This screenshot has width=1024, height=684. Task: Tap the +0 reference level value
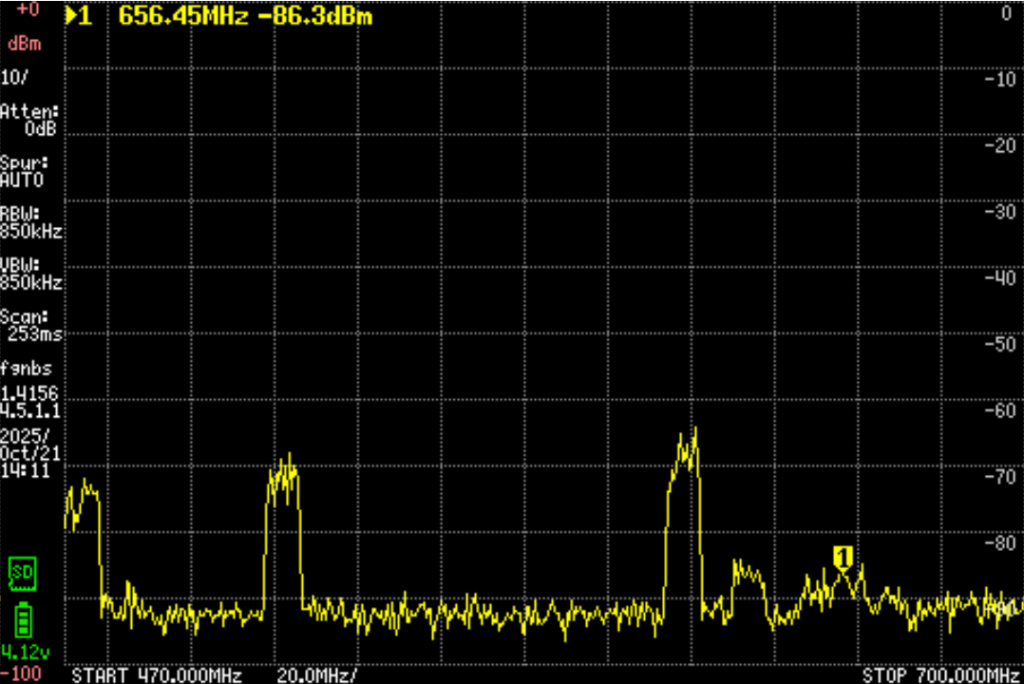click(27, 9)
